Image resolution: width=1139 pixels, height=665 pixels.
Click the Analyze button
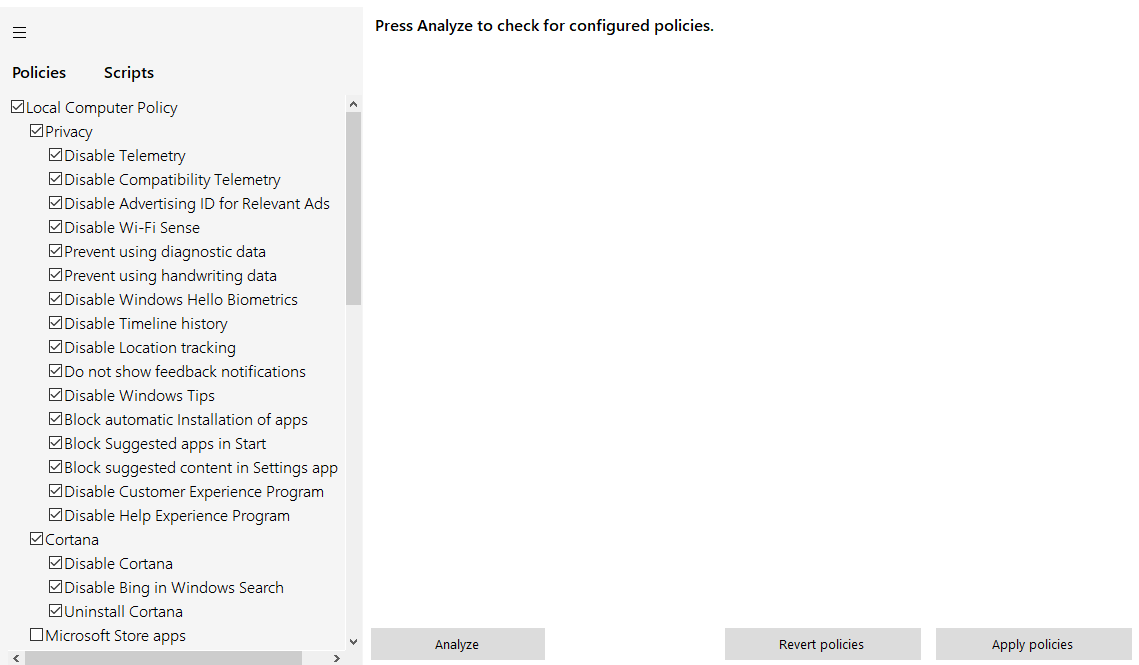tap(458, 644)
